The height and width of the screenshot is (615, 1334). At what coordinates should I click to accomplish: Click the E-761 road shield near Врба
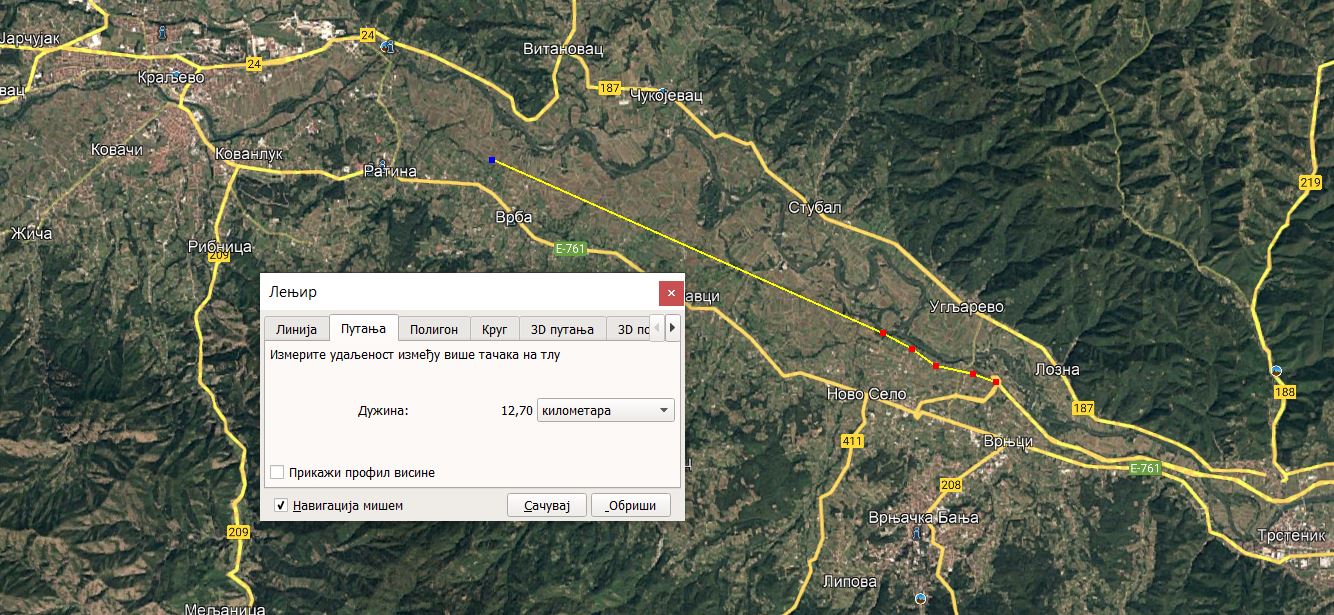569,248
